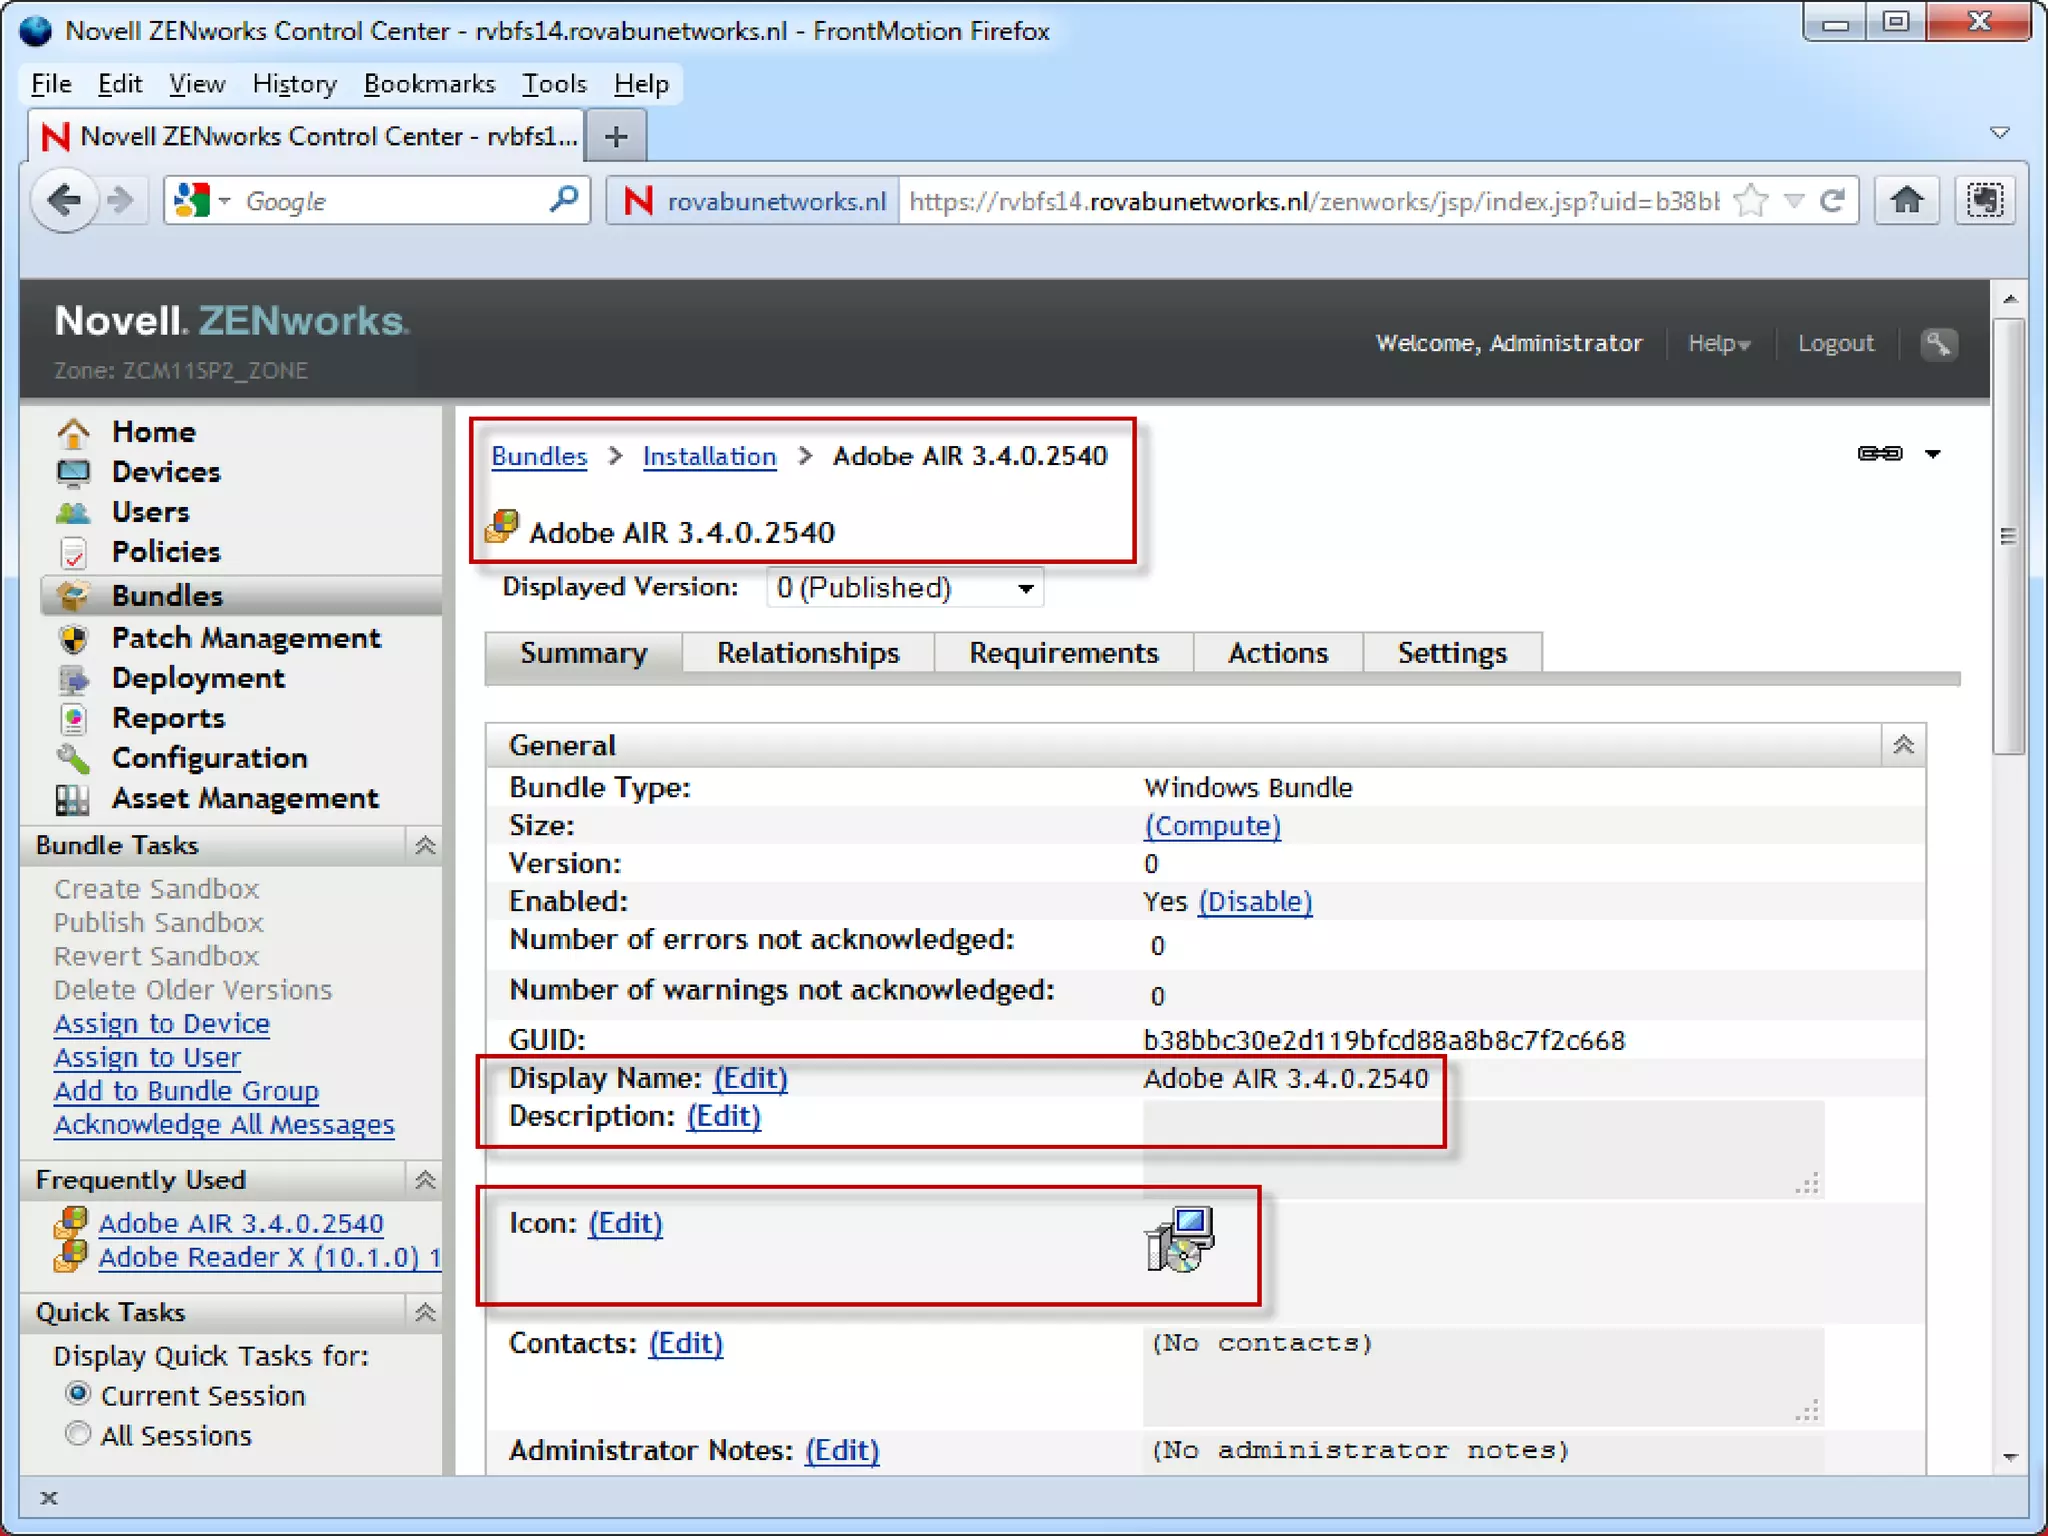Click the fullscreen toolbar icon beside Home

point(1985,200)
